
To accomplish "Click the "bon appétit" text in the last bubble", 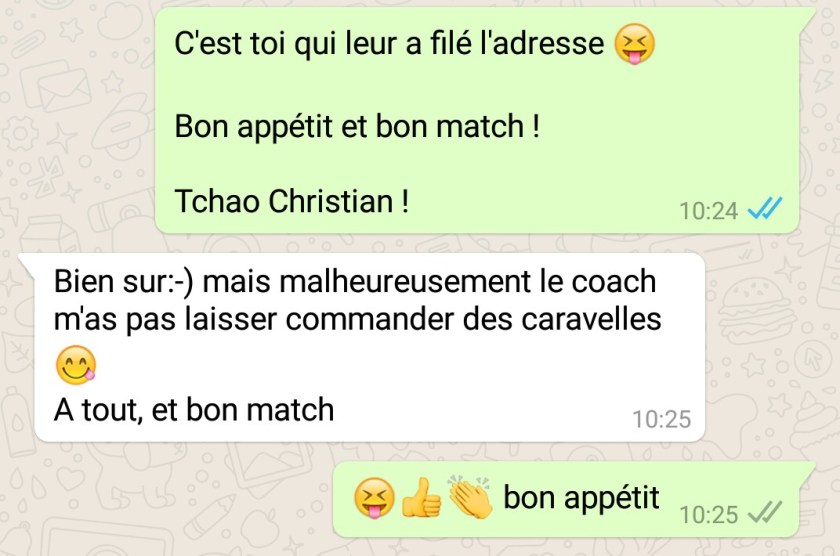I will tap(581, 498).
